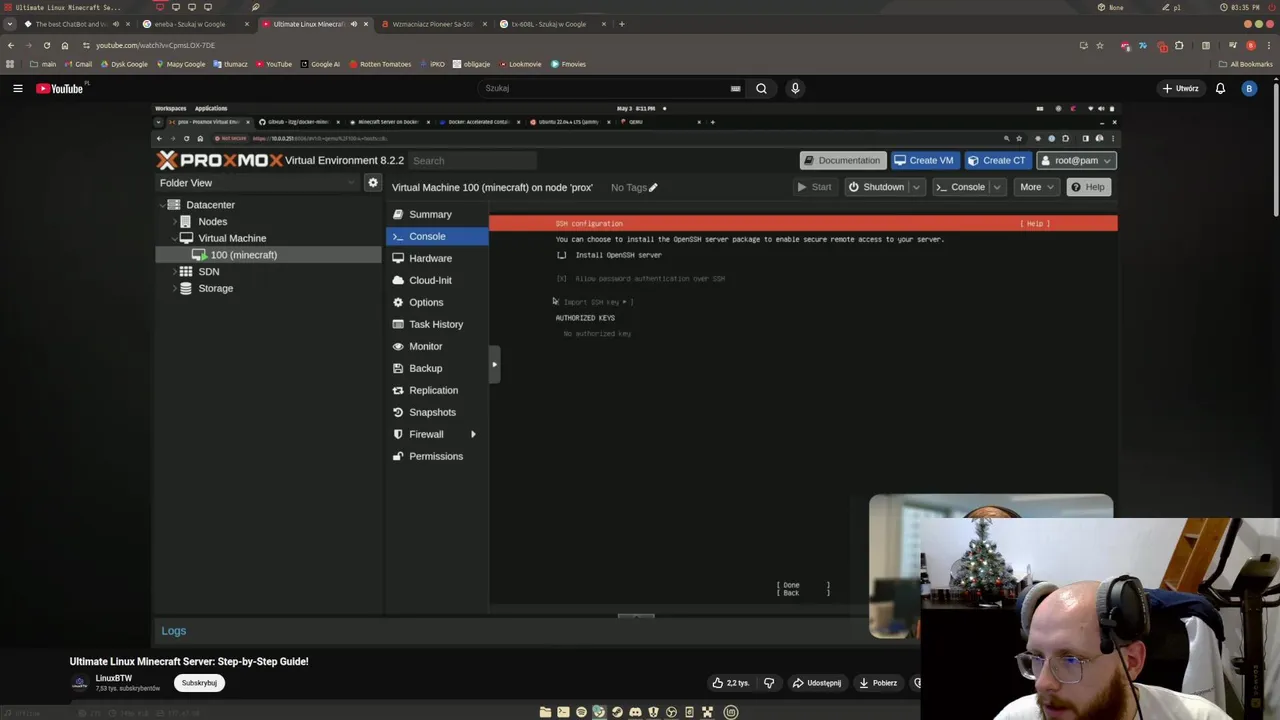Open the root@pam user menu
Viewport: 1280px width, 720px height.
(1076, 160)
